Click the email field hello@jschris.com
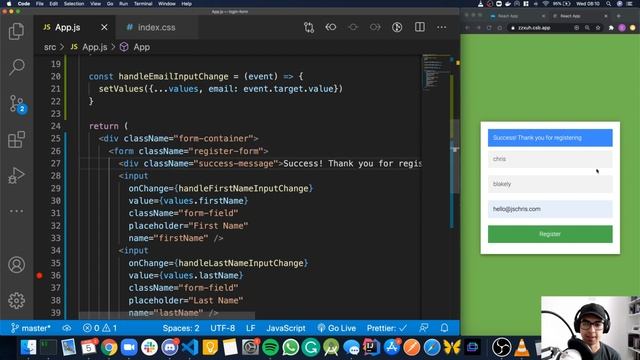 (x=550, y=209)
